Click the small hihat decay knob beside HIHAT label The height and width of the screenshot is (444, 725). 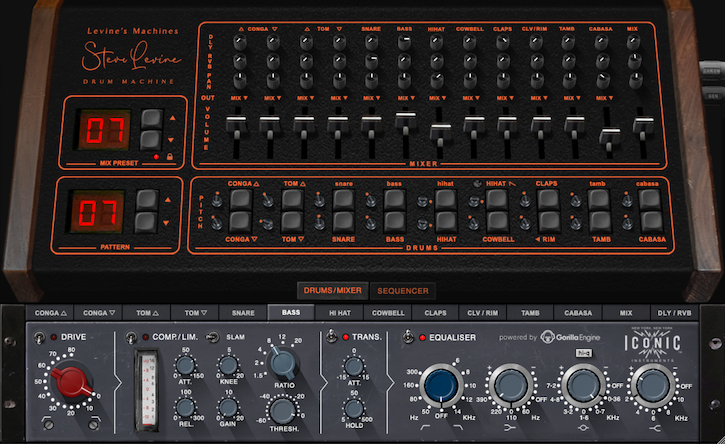click(x=478, y=184)
